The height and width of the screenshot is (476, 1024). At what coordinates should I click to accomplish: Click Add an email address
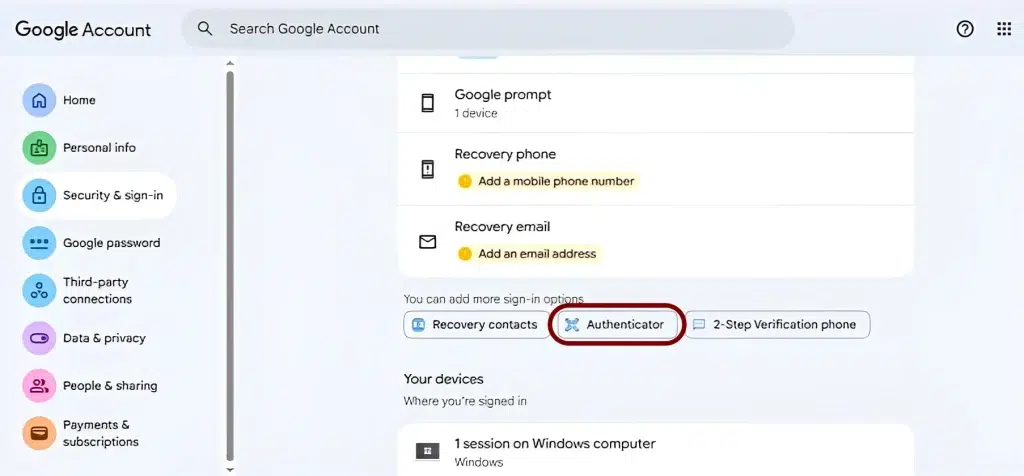[x=536, y=254]
